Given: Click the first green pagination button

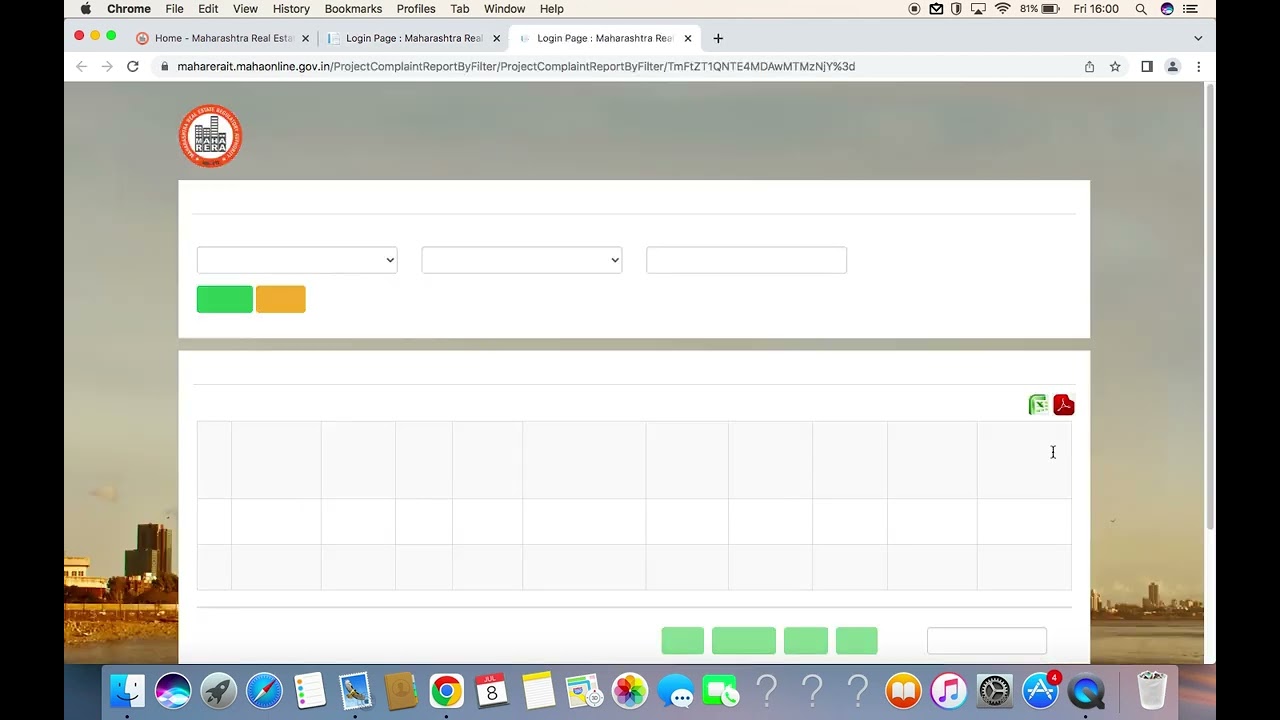Looking at the screenshot, I should click(683, 641).
